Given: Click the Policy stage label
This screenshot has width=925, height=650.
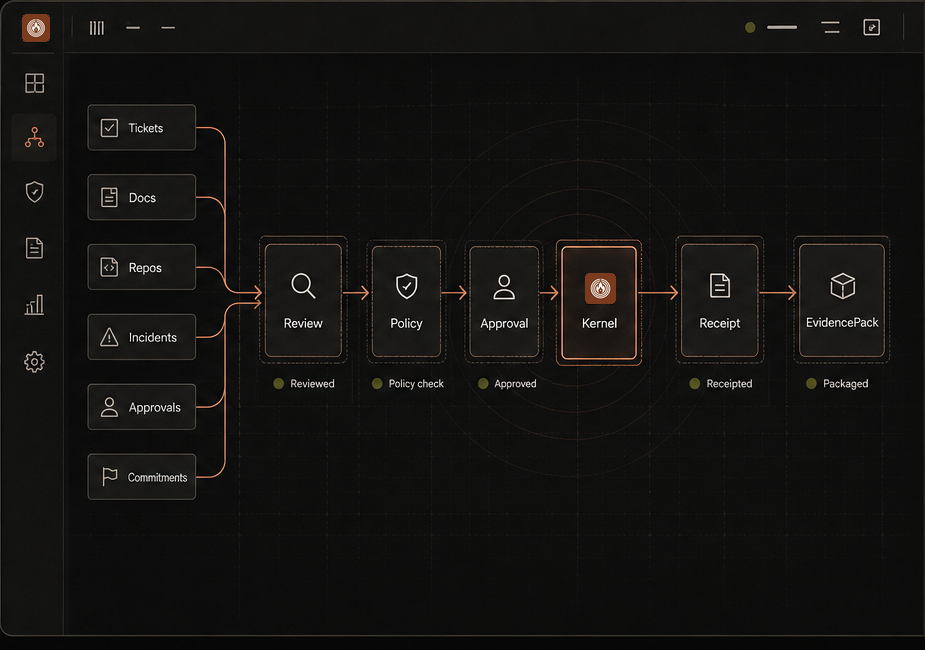Looking at the screenshot, I should [x=406, y=323].
